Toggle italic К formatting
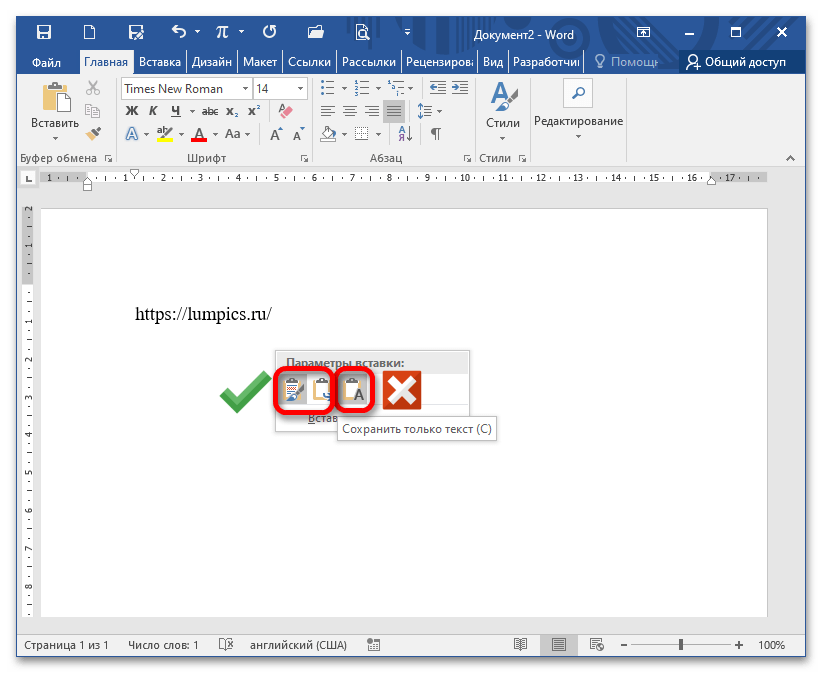 click(153, 111)
